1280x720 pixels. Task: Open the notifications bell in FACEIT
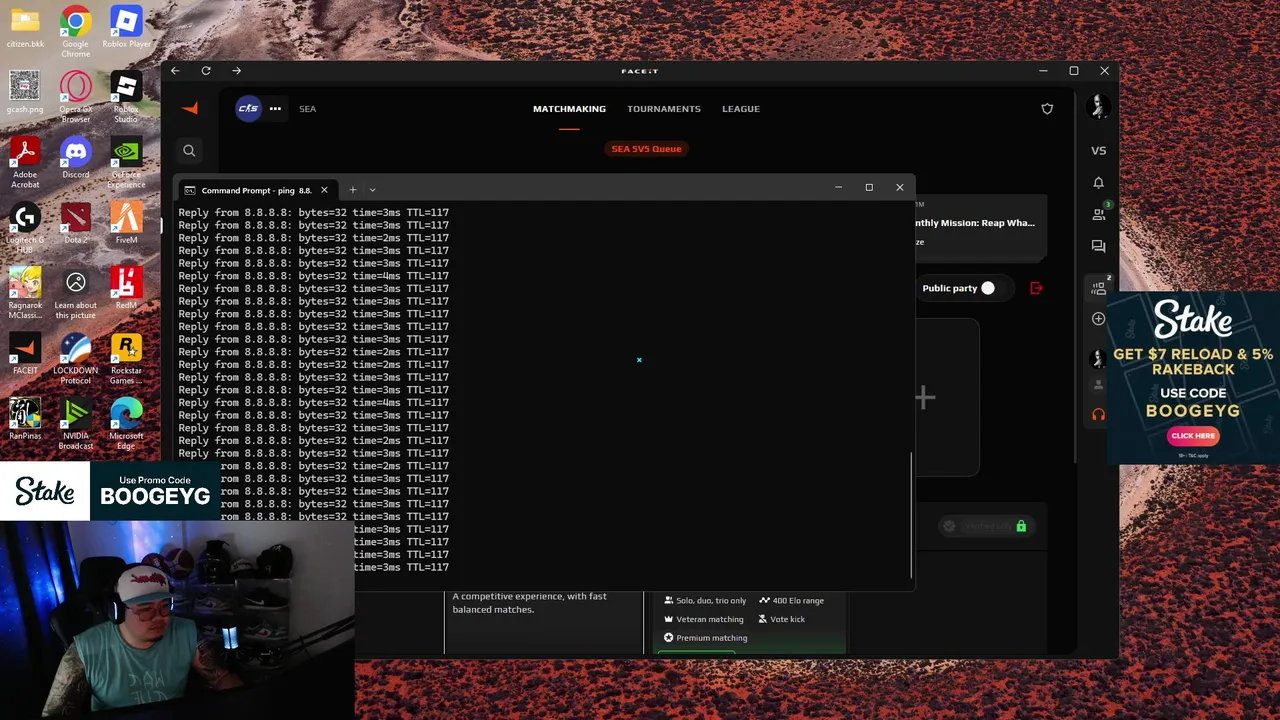click(1098, 182)
